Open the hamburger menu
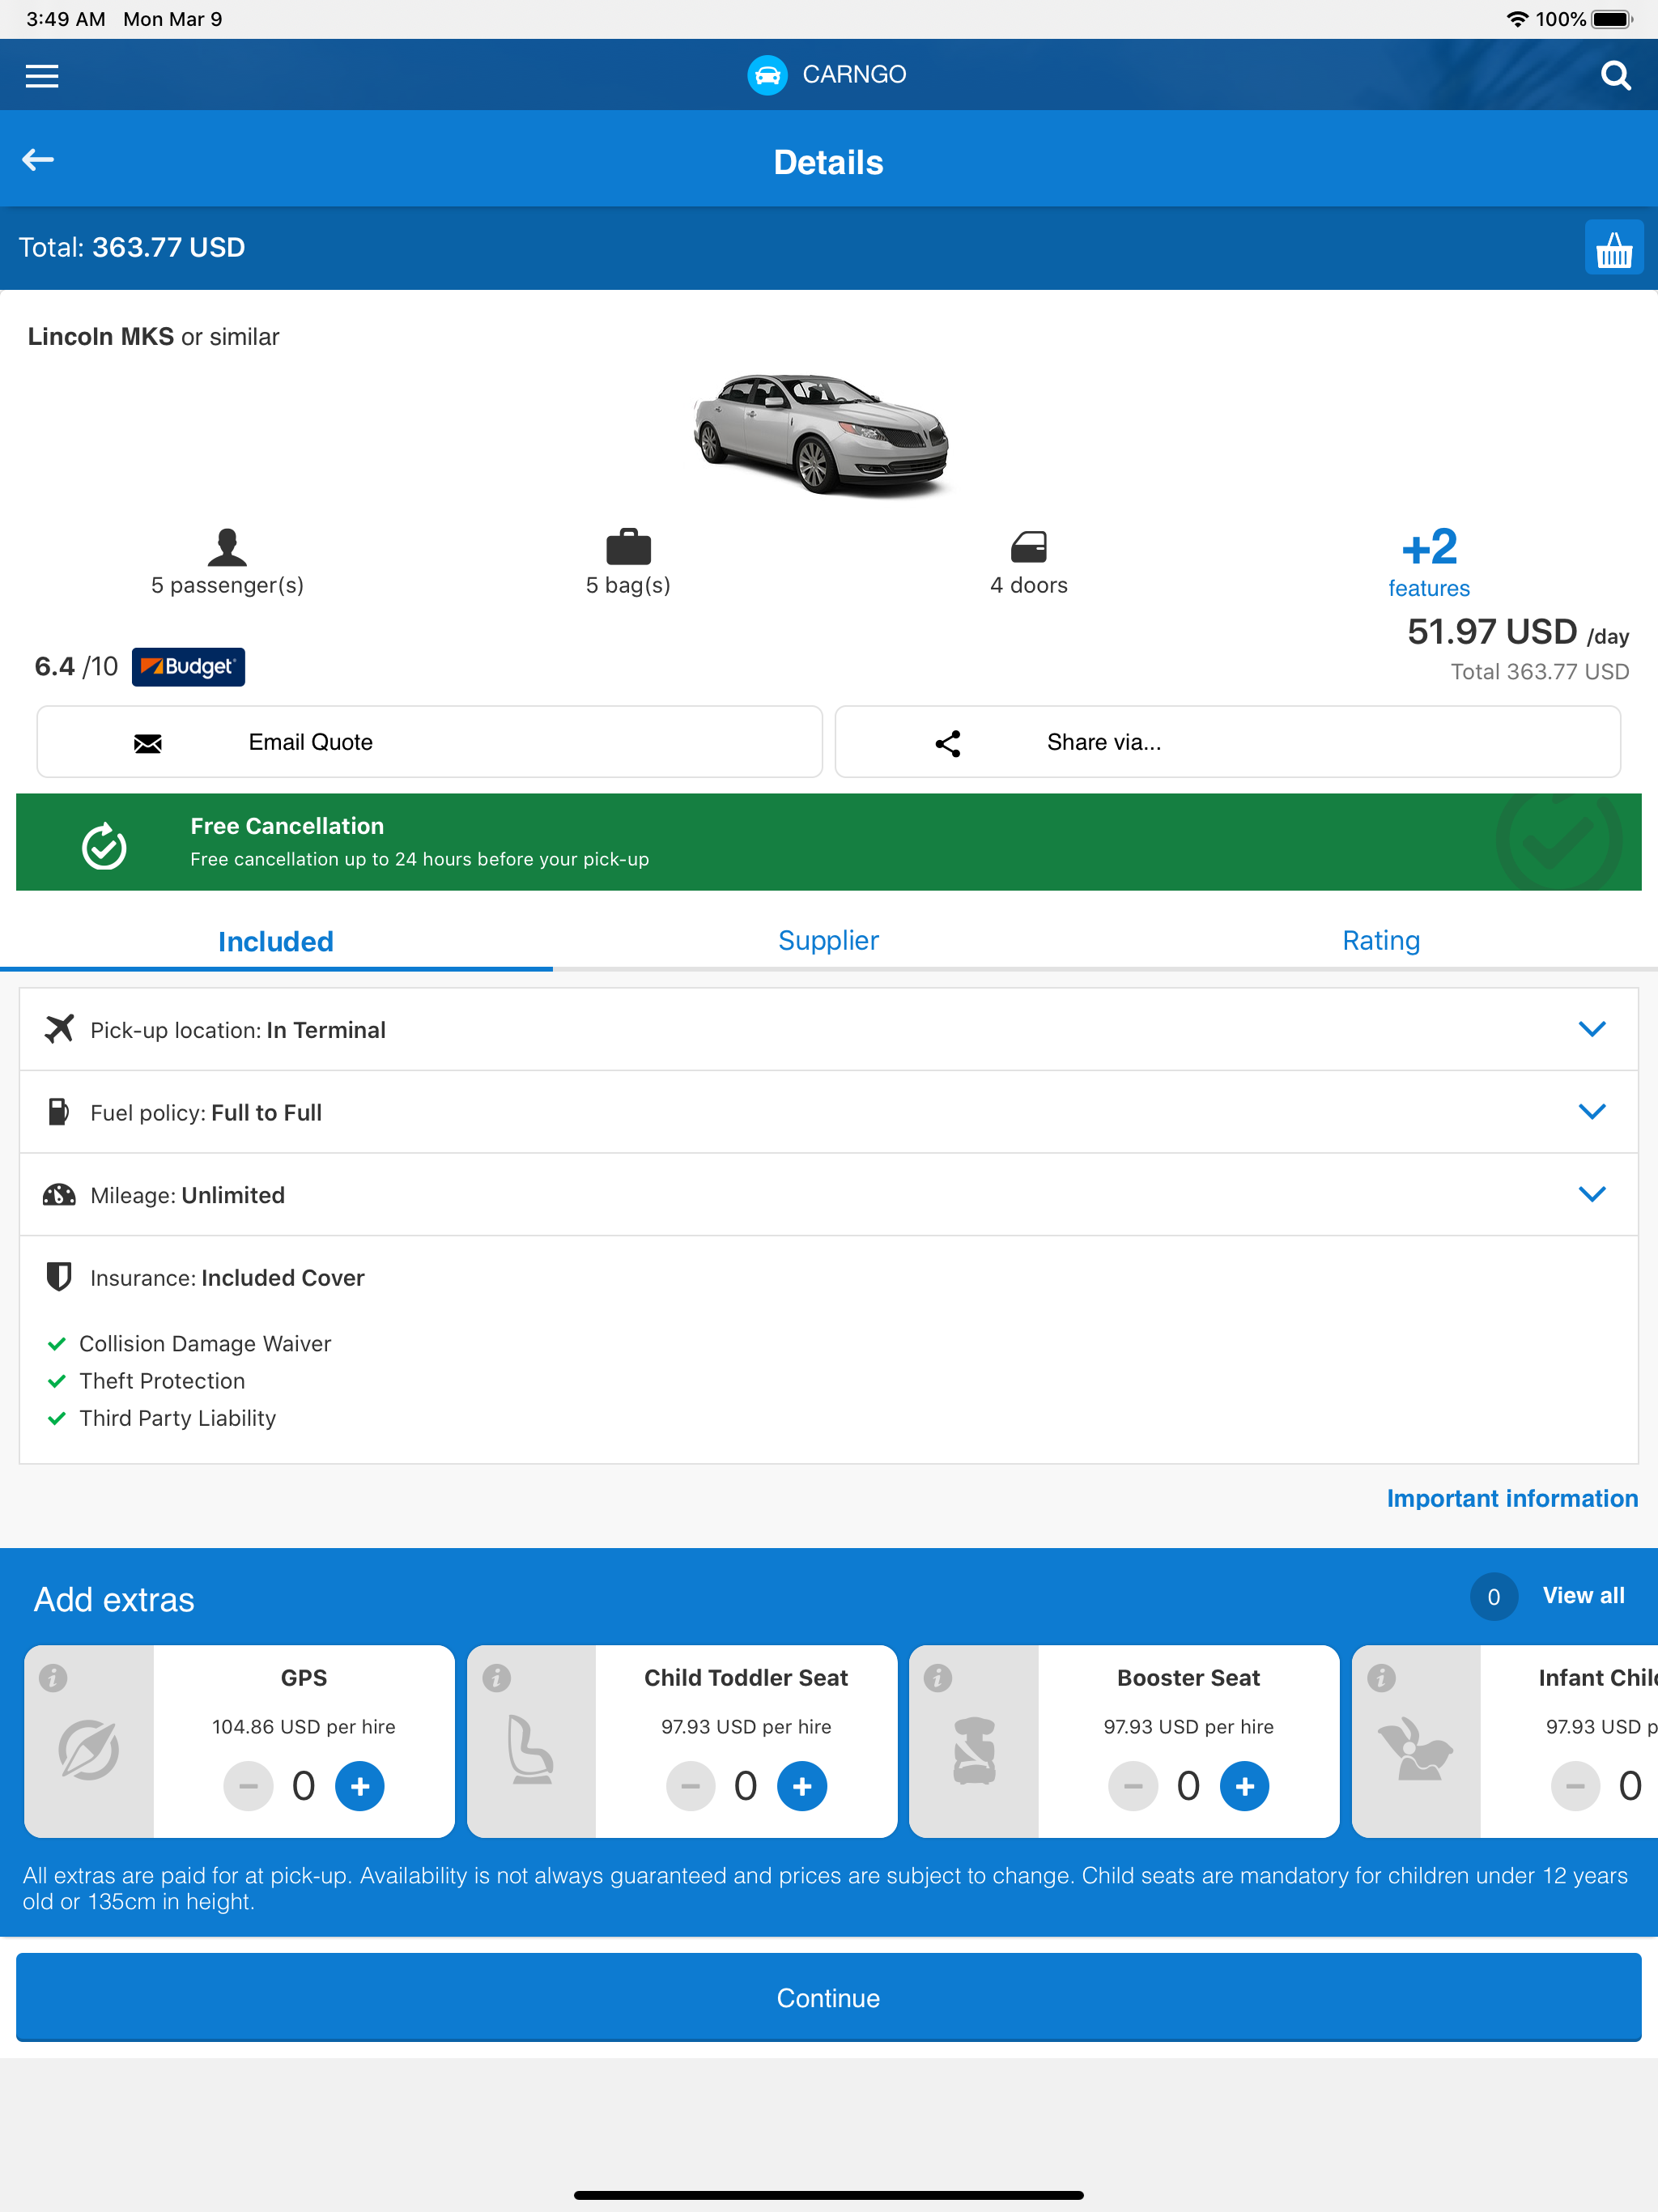 pyautogui.click(x=41, y=75)
